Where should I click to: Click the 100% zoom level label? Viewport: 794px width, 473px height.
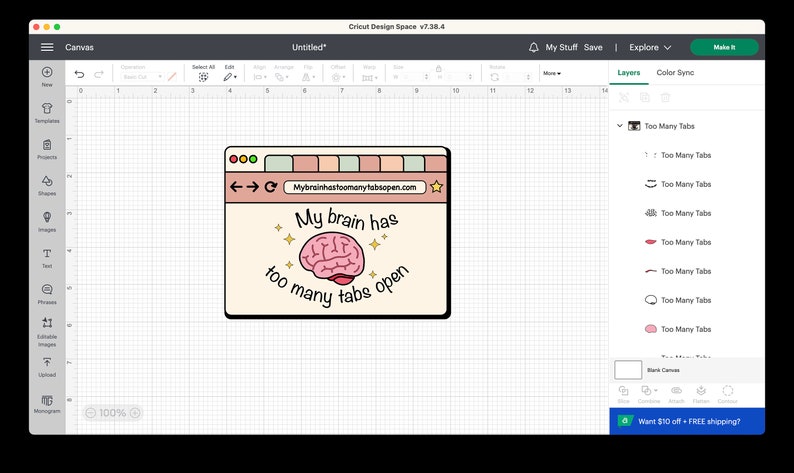pyautogui.click(x=112, y=413)
